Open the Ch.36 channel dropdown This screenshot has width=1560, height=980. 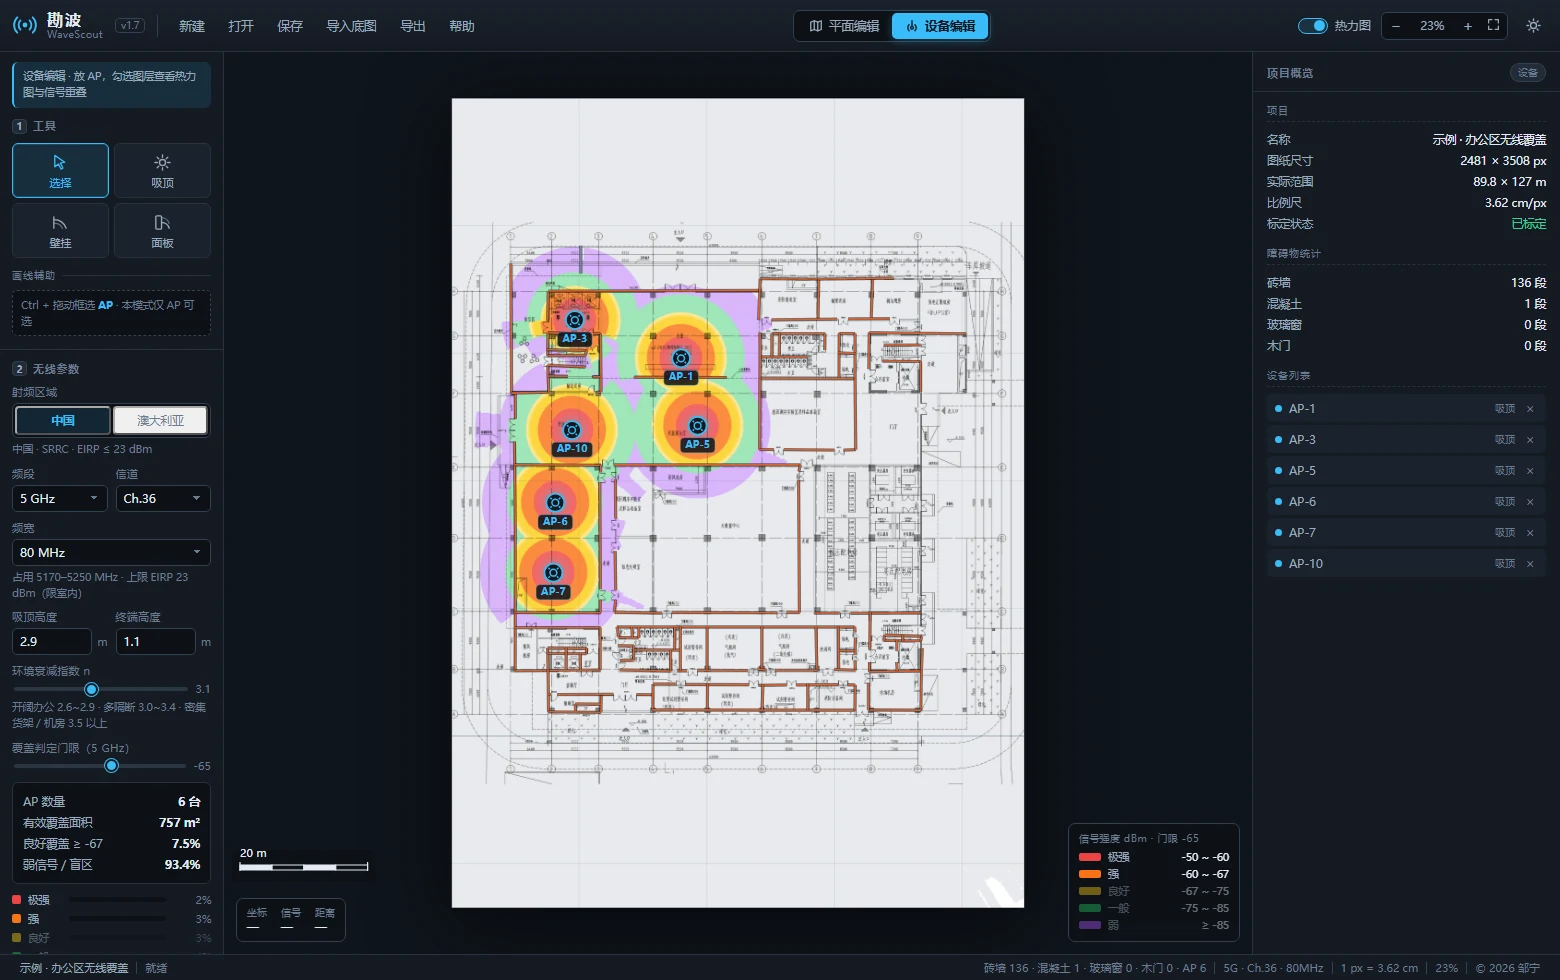(163, 498)
